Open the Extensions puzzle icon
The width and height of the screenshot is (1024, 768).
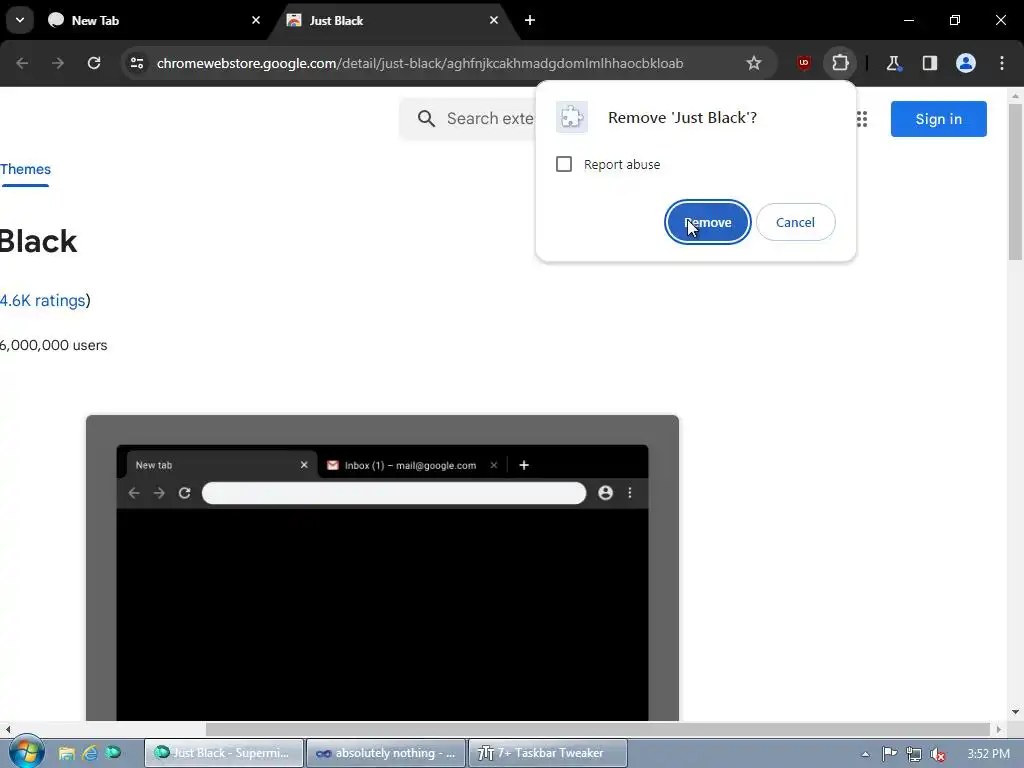click(840, 63)
